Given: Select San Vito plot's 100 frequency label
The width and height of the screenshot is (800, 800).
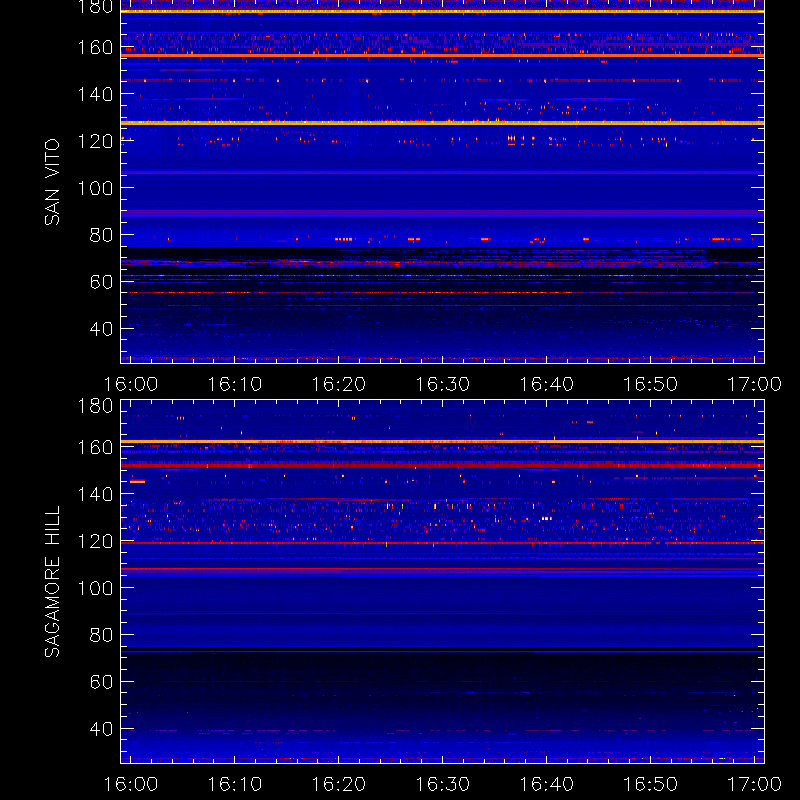Looking at the screenshot, I should pos(95,188).
